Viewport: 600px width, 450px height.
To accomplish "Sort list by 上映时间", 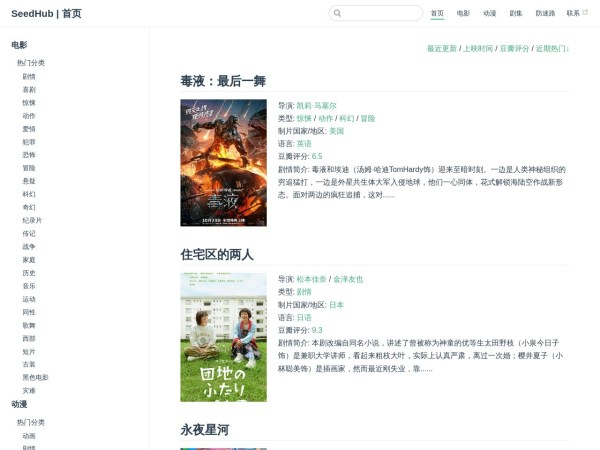I will click(x=477, y=48).
